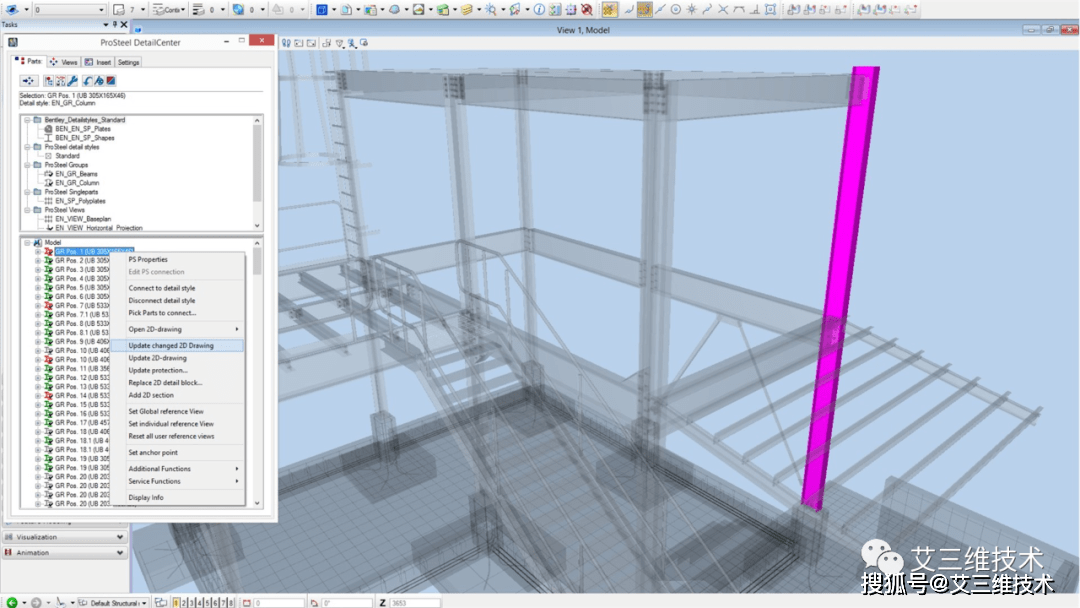Image resolution: width=1080 pixels, height=608 pixels.
Task: Click the circle center snap icon in the top toolbar
Action: [676, 10]
